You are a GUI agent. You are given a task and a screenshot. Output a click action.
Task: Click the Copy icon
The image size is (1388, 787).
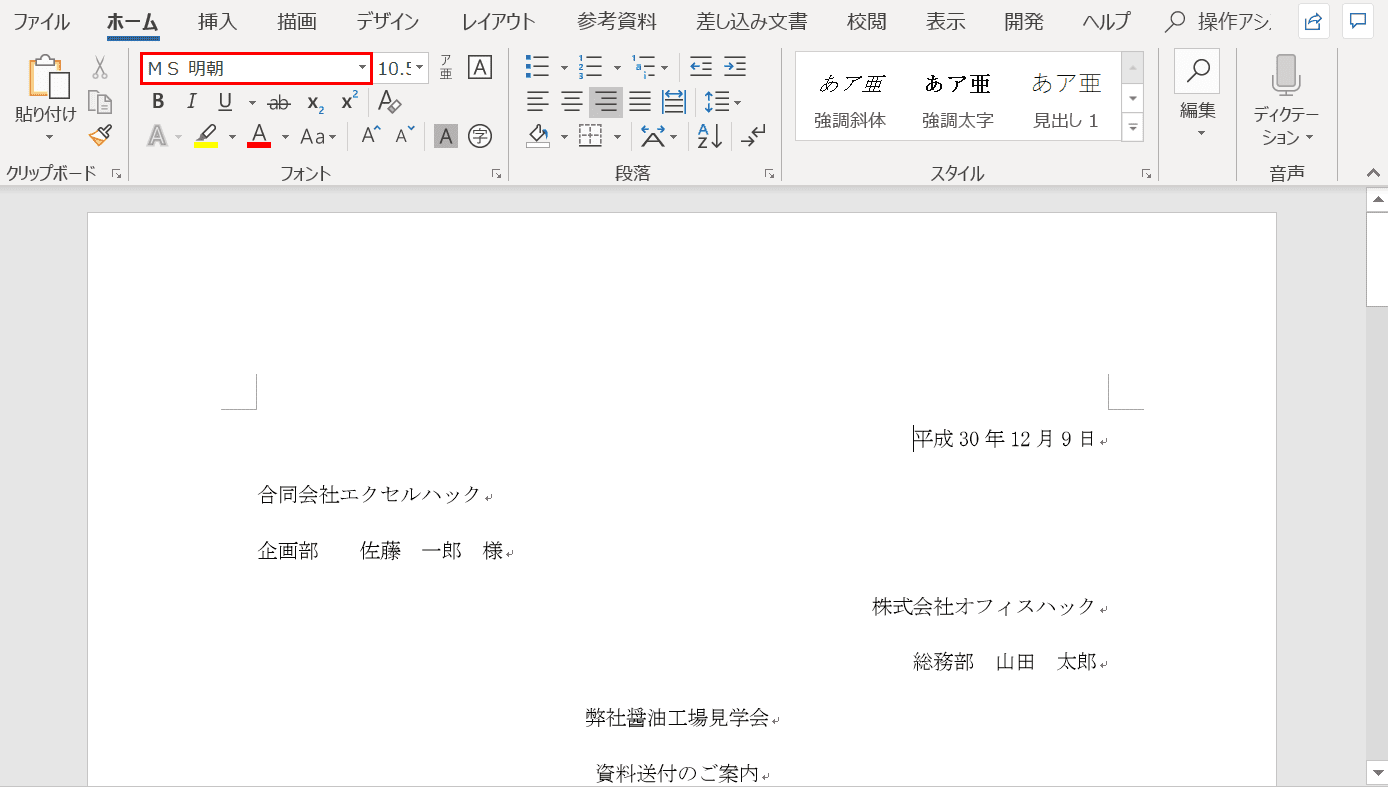point(100,102)
